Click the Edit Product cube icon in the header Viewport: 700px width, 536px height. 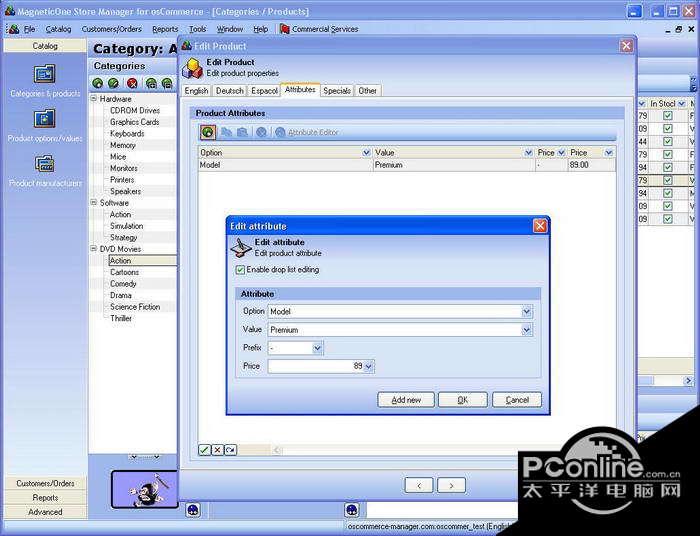193,68
